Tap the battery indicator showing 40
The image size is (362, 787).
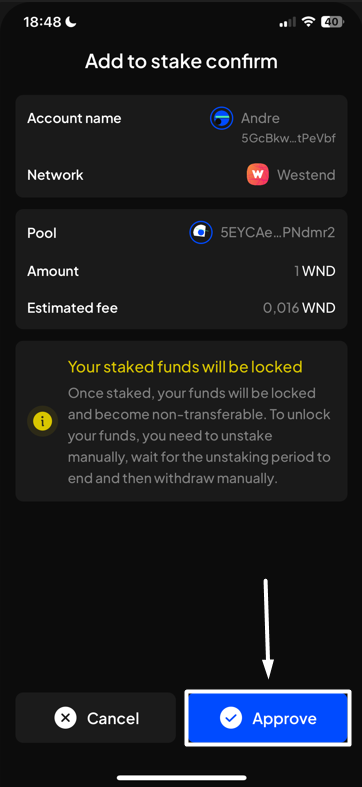click(332, 22)
